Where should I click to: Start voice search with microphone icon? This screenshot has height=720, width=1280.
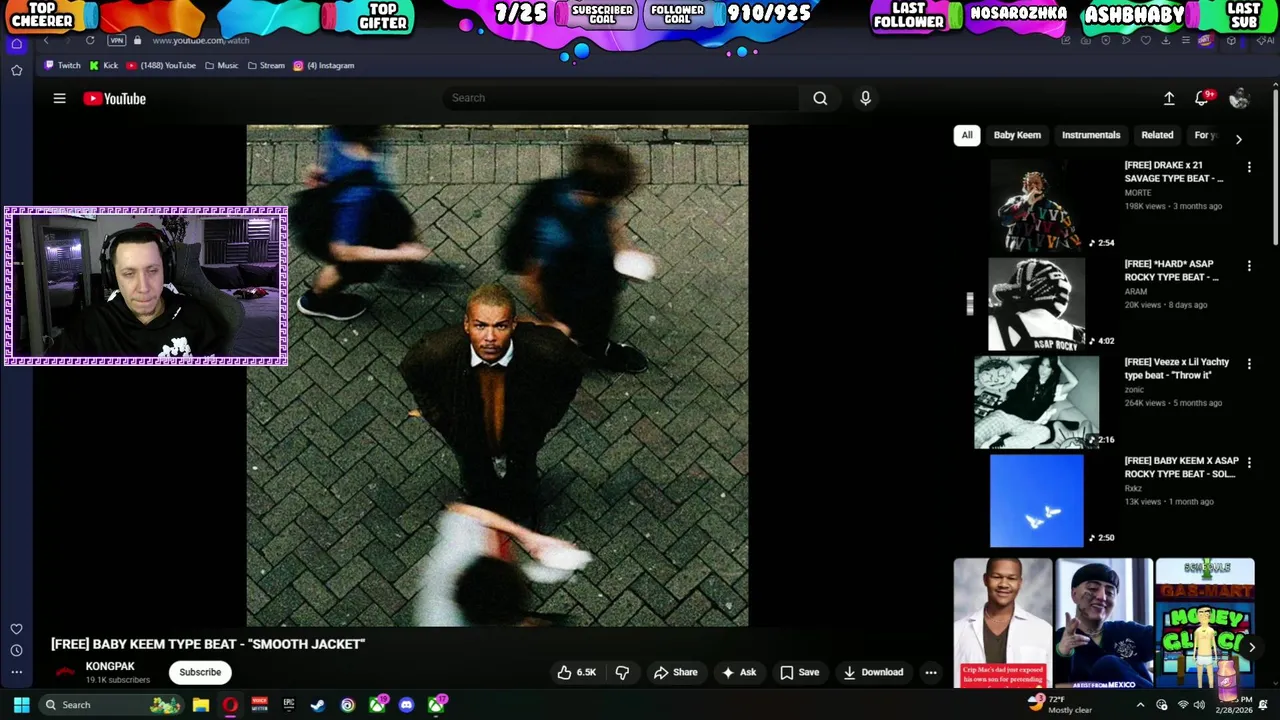865,98
